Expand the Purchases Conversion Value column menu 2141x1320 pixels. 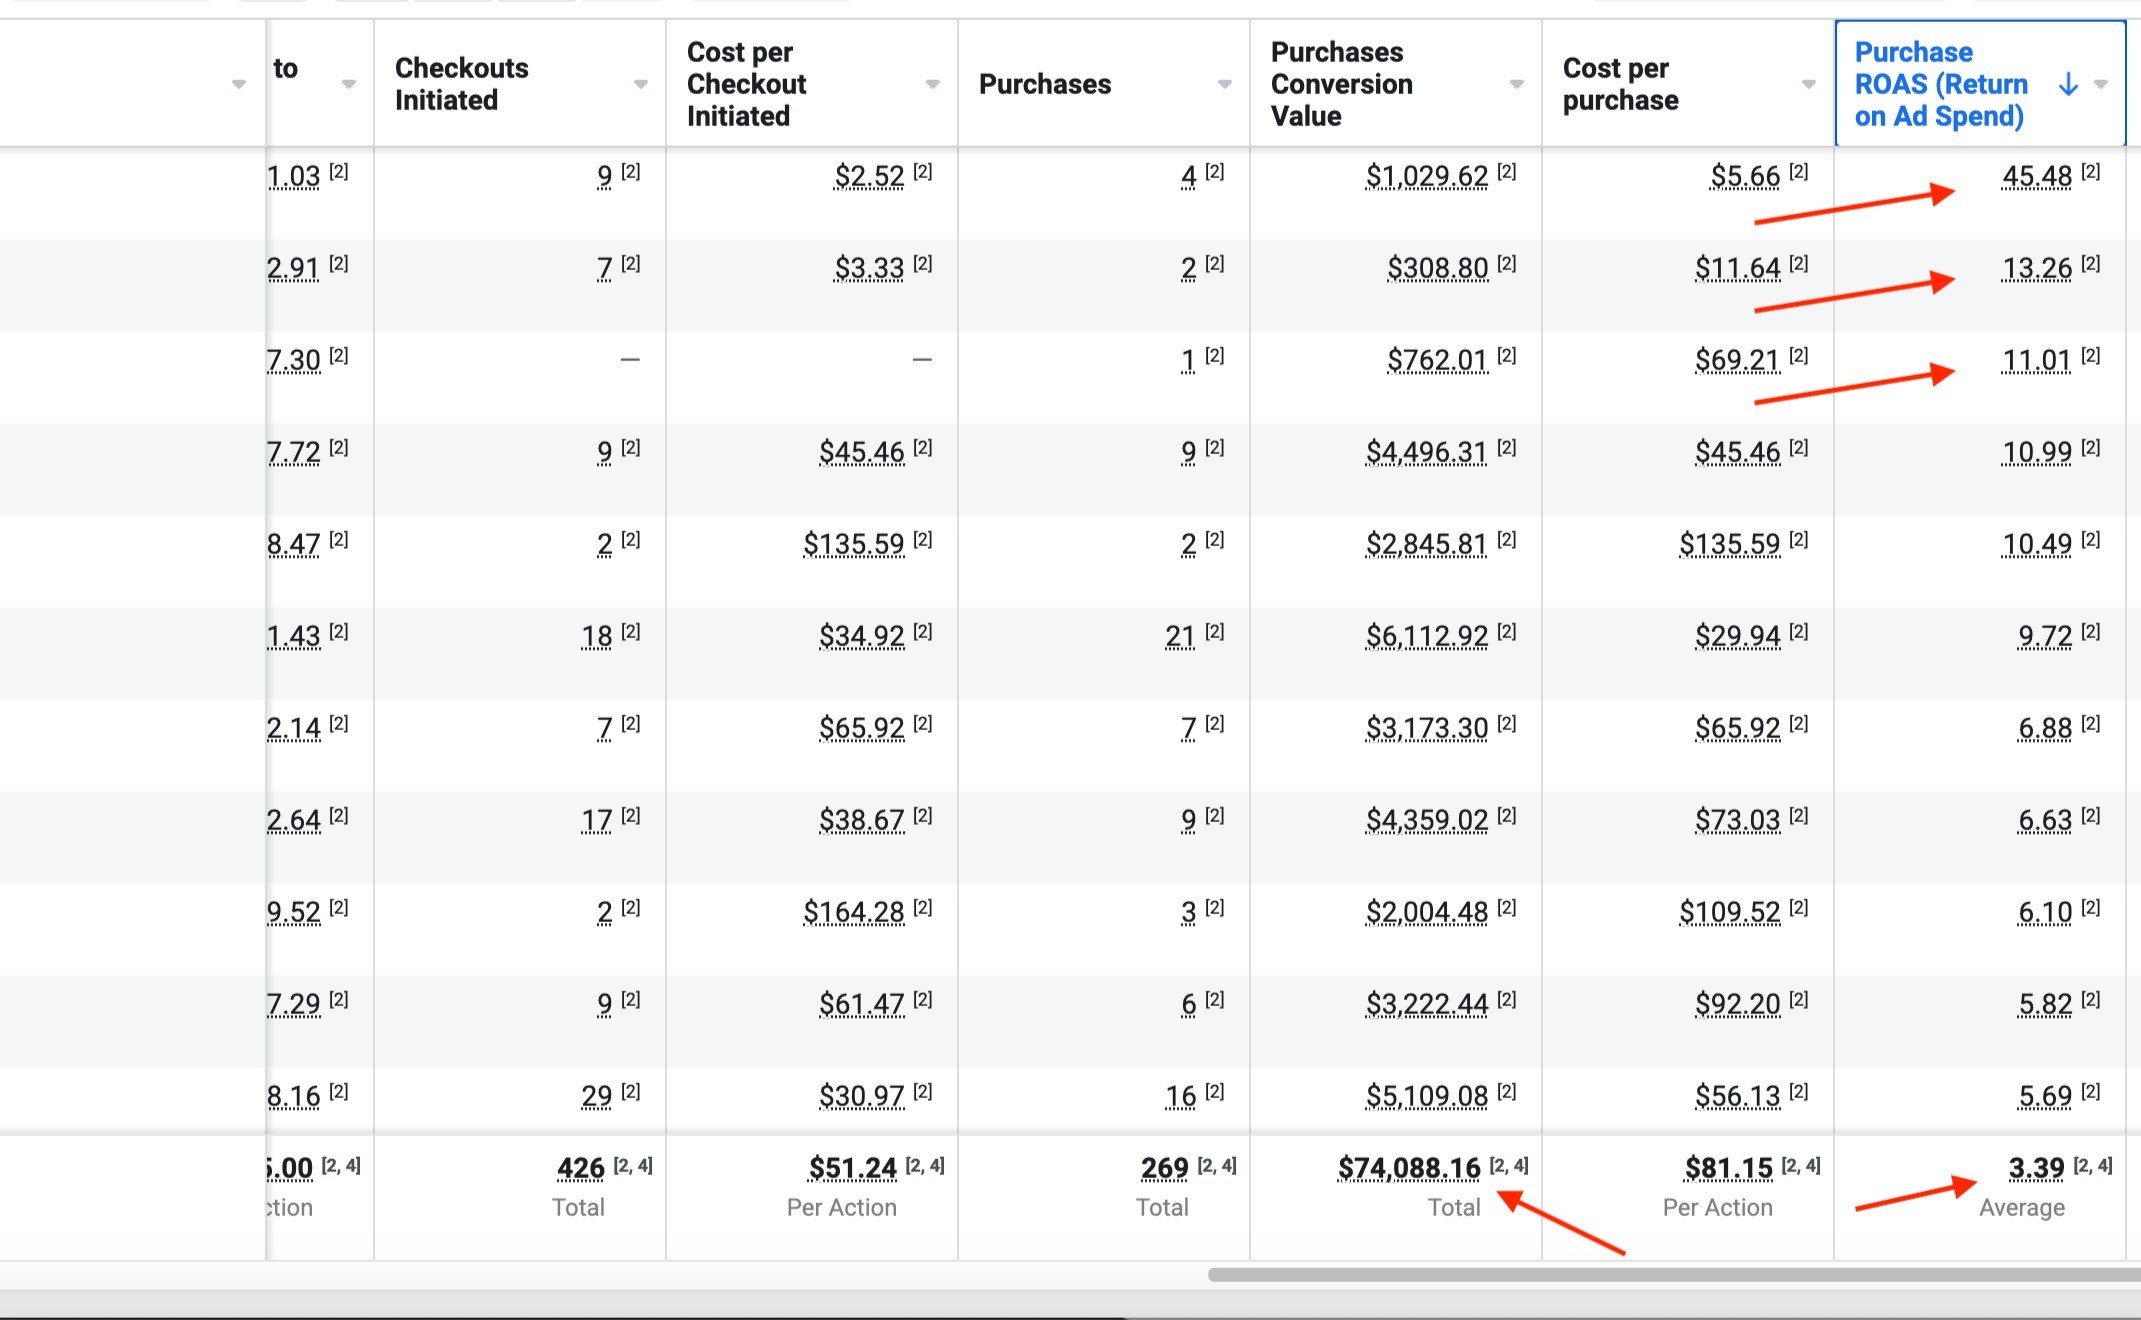click(1516, 85)
